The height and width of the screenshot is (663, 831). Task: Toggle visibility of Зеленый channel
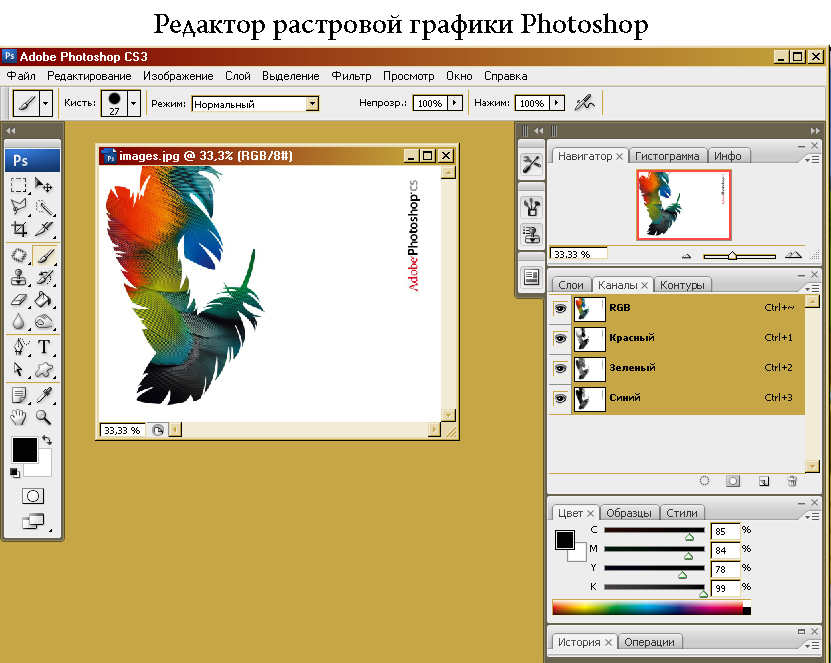tap(560, 368)
